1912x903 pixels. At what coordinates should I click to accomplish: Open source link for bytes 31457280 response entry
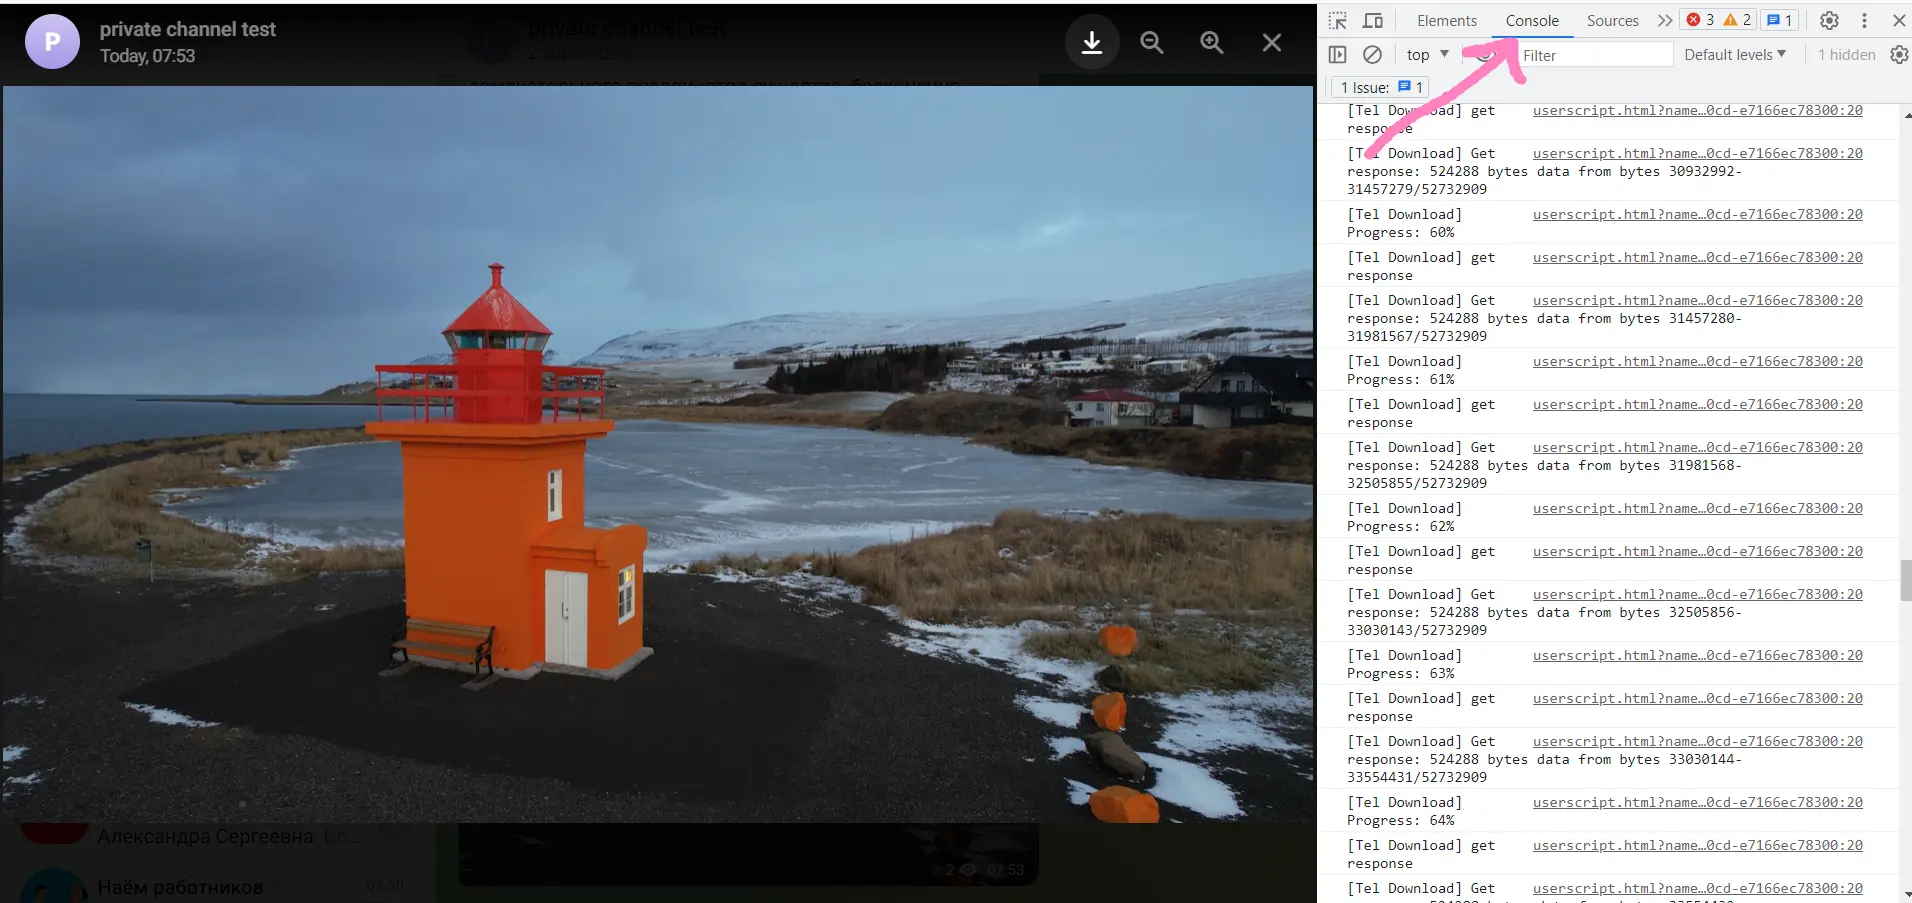pyautogui.click(x=1697, y=300)
